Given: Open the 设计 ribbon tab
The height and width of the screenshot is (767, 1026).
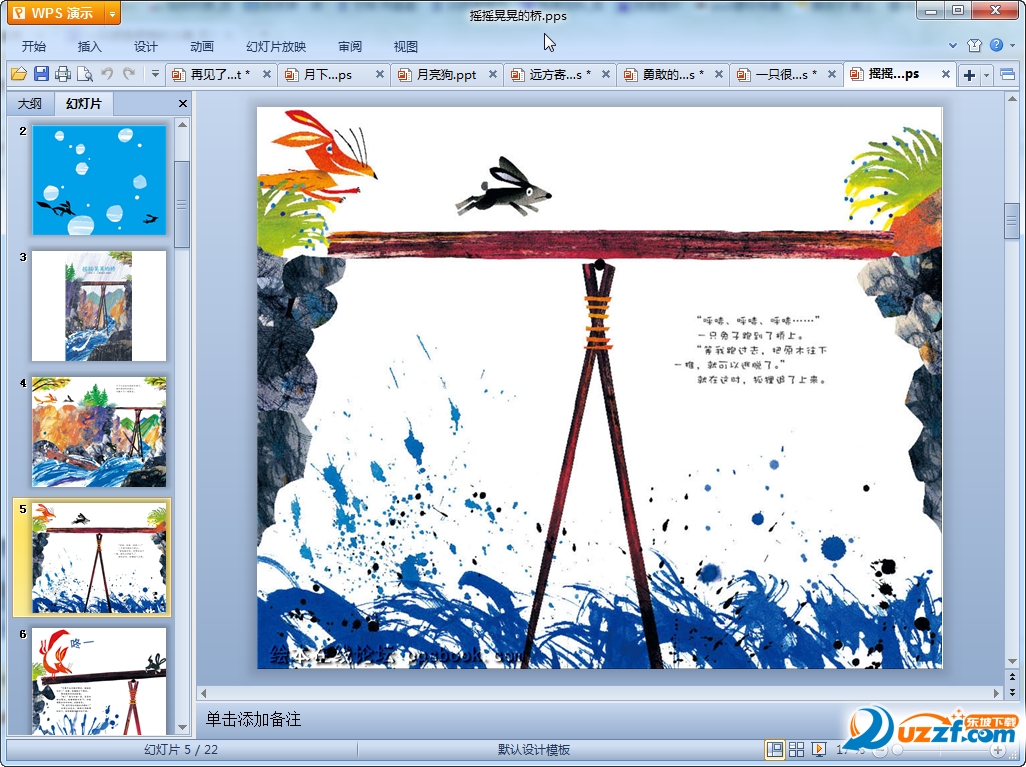Looking at the screenshot, I should pos(145,46).
